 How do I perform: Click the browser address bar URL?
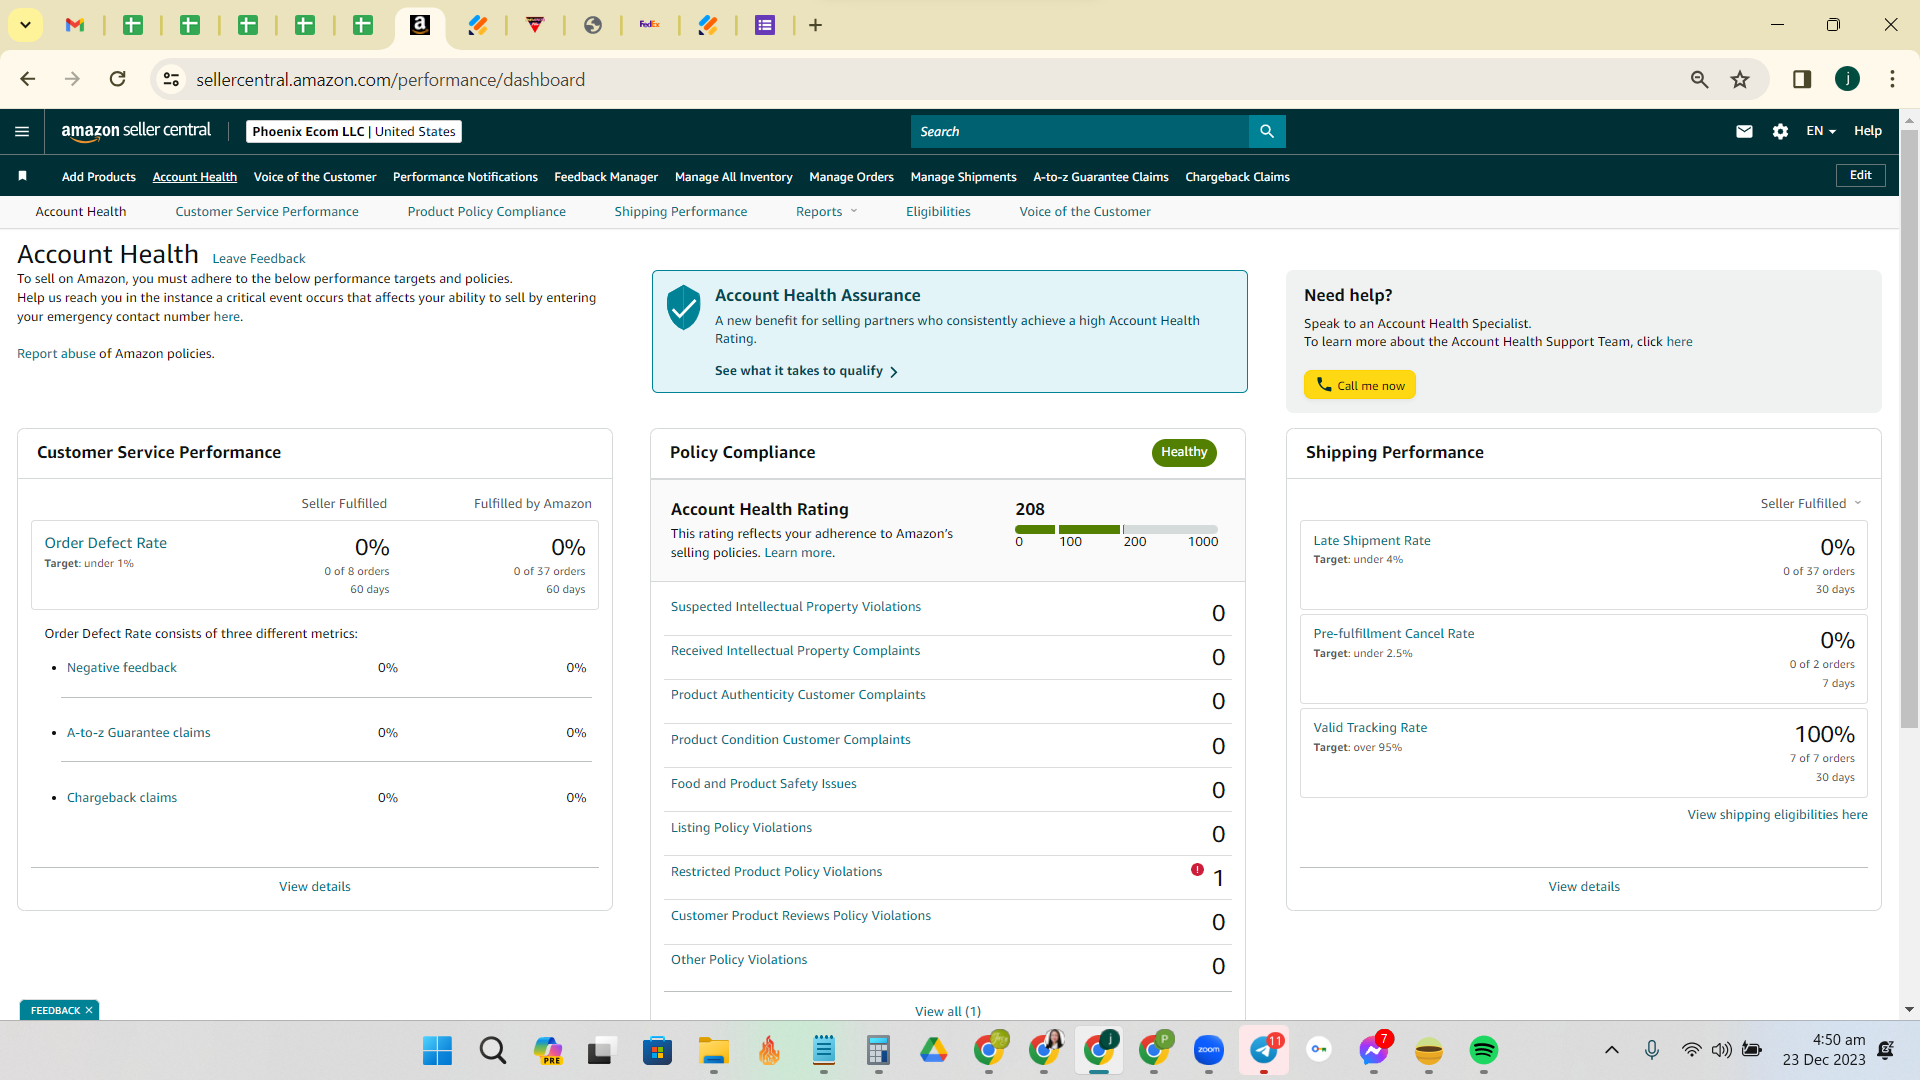click(391, 79)
